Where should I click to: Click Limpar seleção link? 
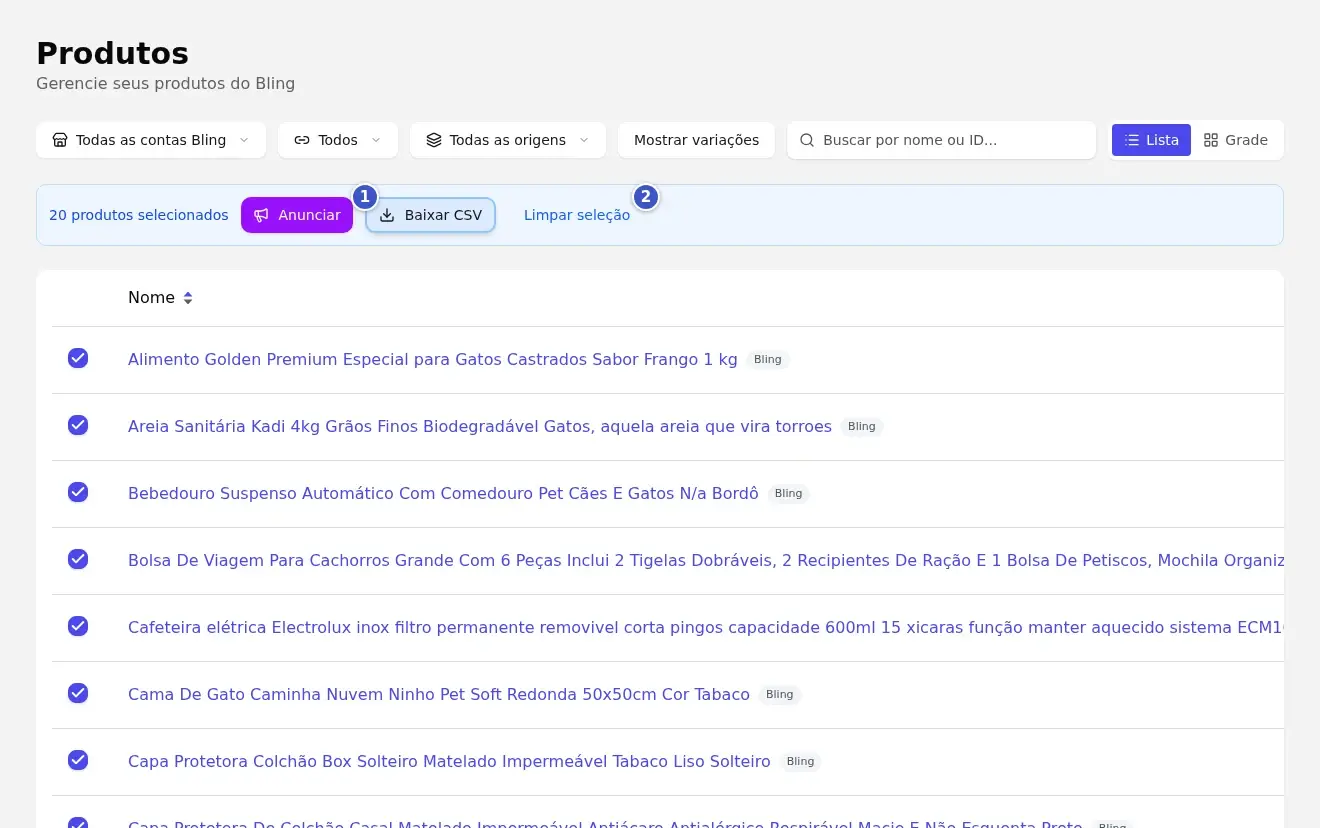pos(577,215)
